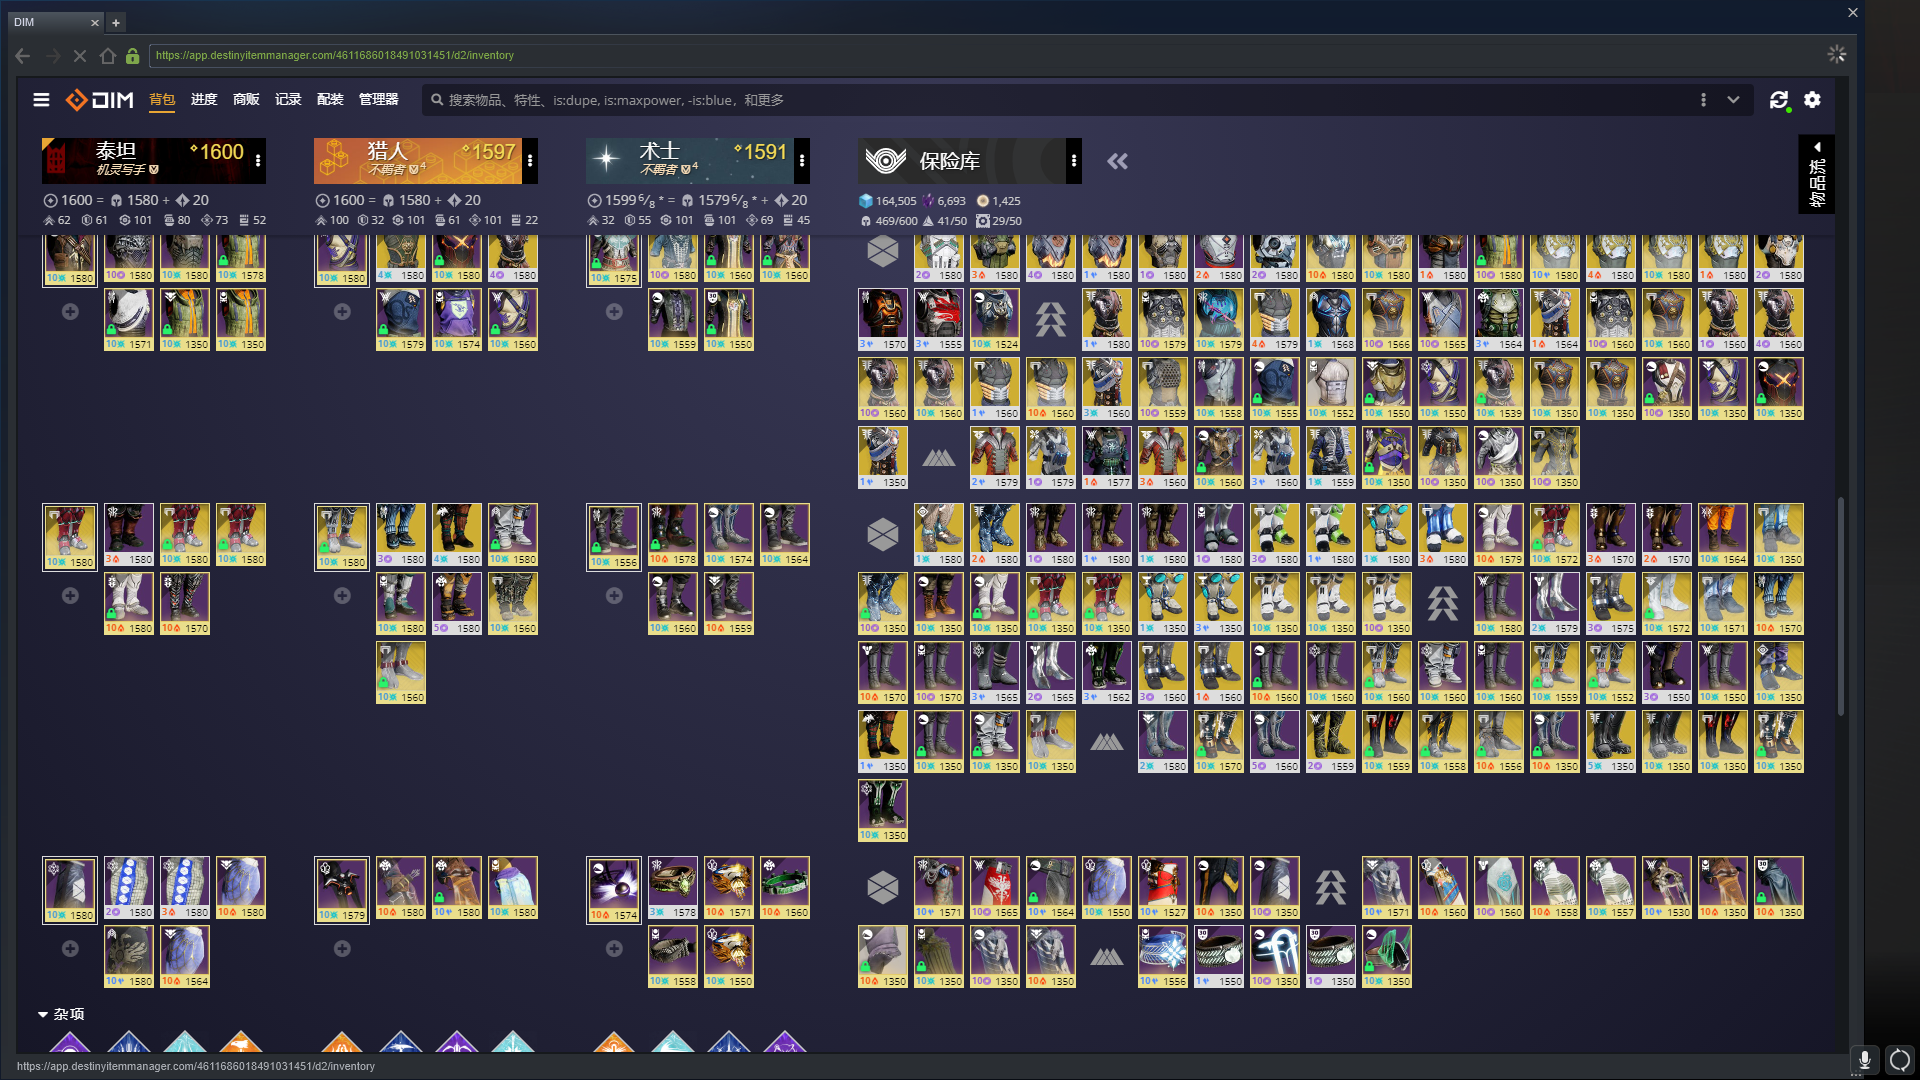Stop page loading with X icon
The image size is (1920, 1080).
pyautogui.click(x=80, y=56)
